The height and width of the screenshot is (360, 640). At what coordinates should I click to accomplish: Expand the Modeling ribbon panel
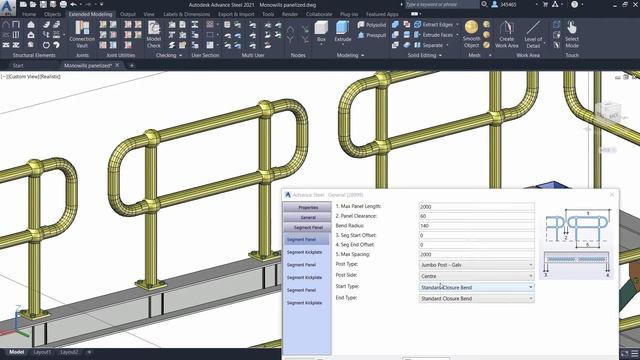(350, 55)
